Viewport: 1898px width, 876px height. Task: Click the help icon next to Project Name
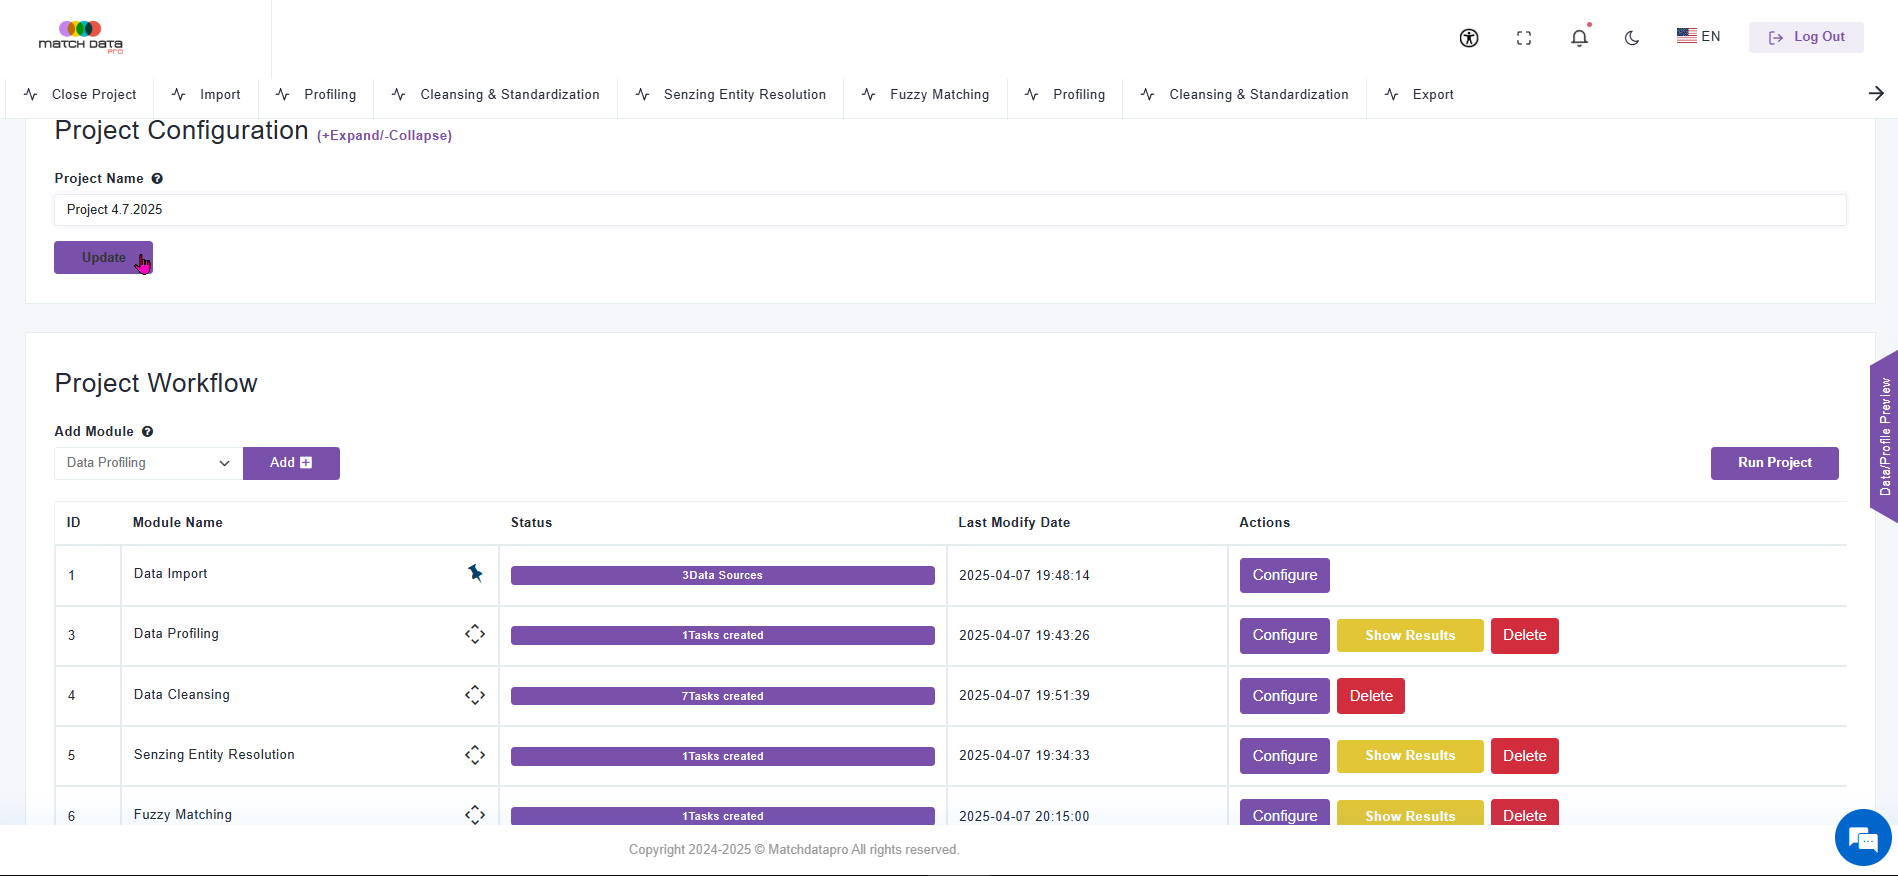[x=157, y=179]
